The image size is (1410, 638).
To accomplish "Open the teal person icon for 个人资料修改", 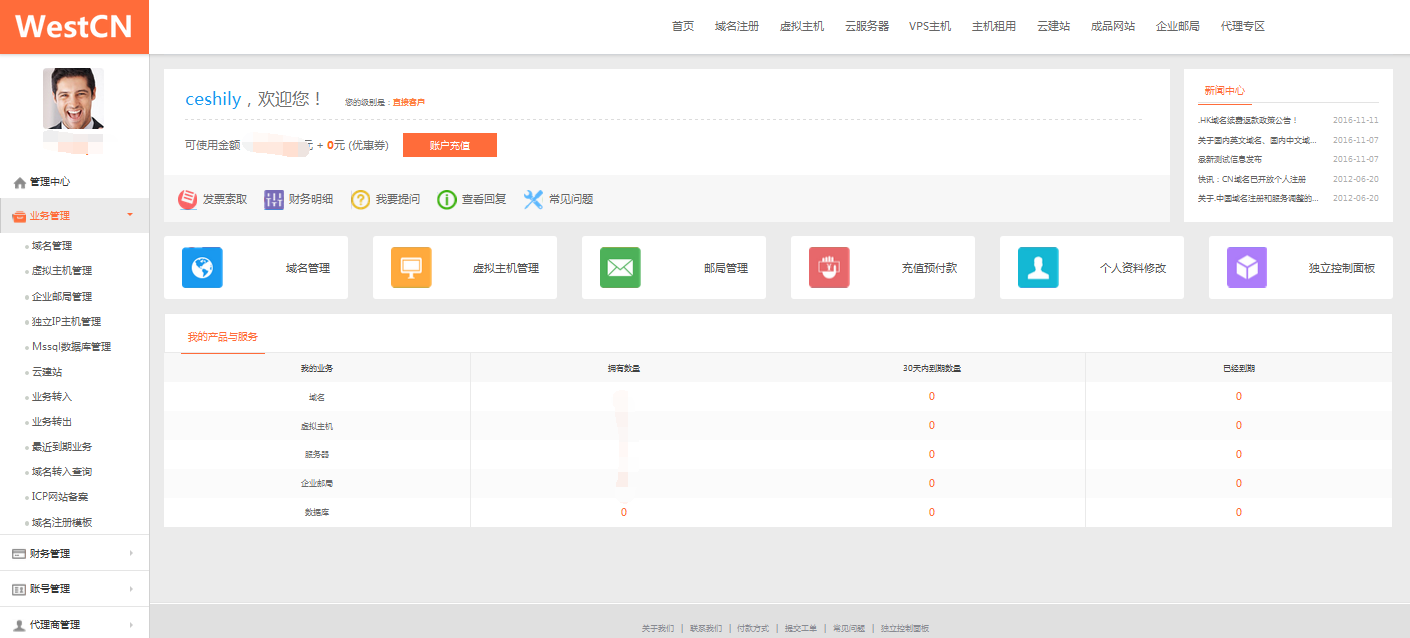I will (x=1038, y=268).
